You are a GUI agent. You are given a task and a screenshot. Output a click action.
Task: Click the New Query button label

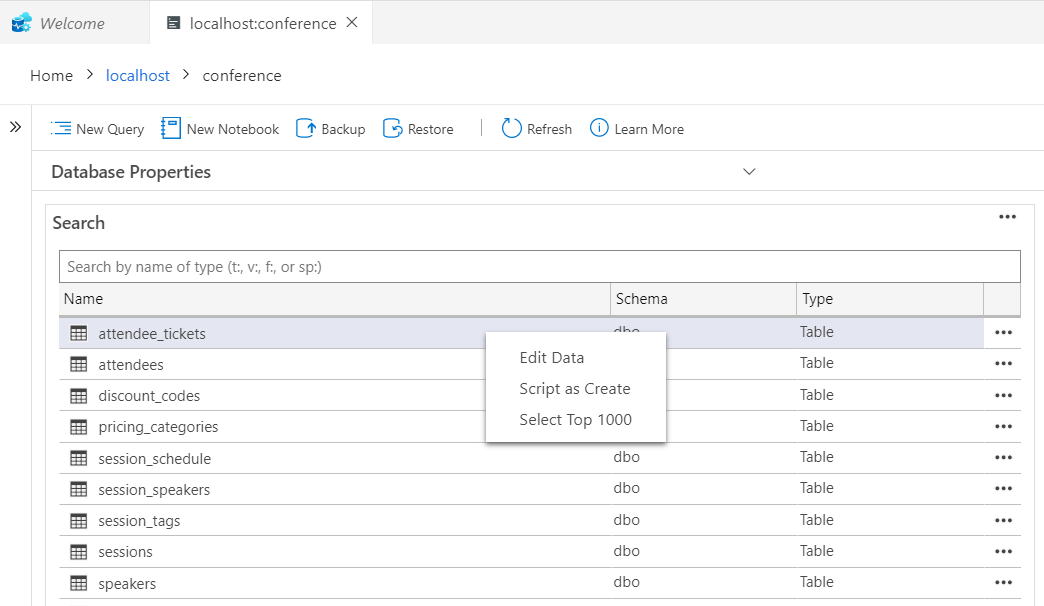tap(110, 129)
